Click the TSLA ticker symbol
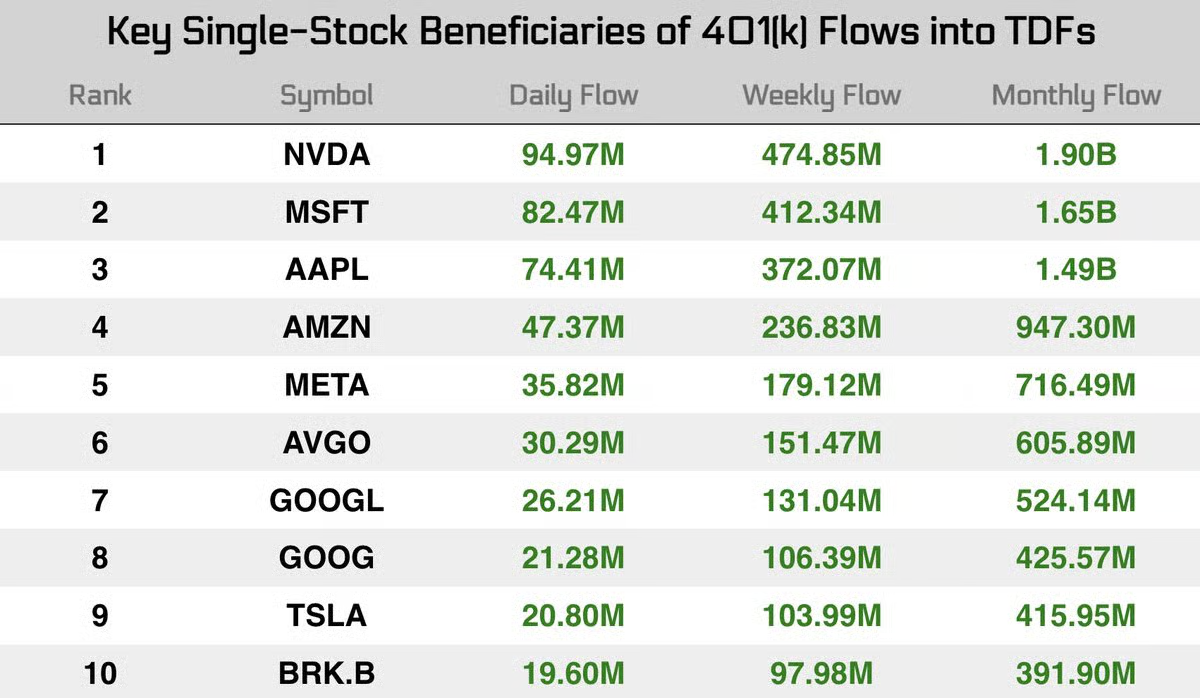Image resolution: width=1200 pixels, height=698 pixels. pos(326,615)
